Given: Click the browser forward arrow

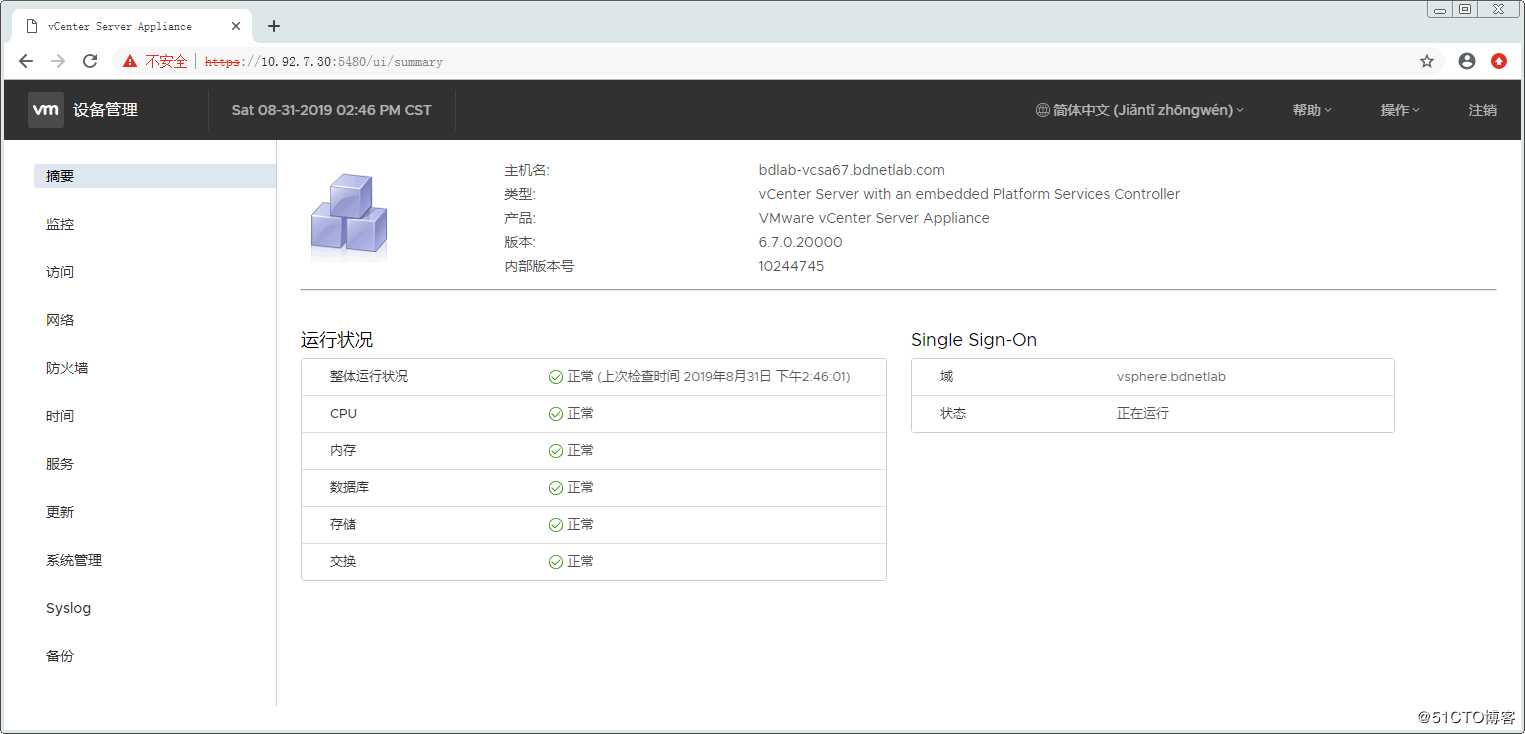Looking at the screenshot, I should 58,61.
